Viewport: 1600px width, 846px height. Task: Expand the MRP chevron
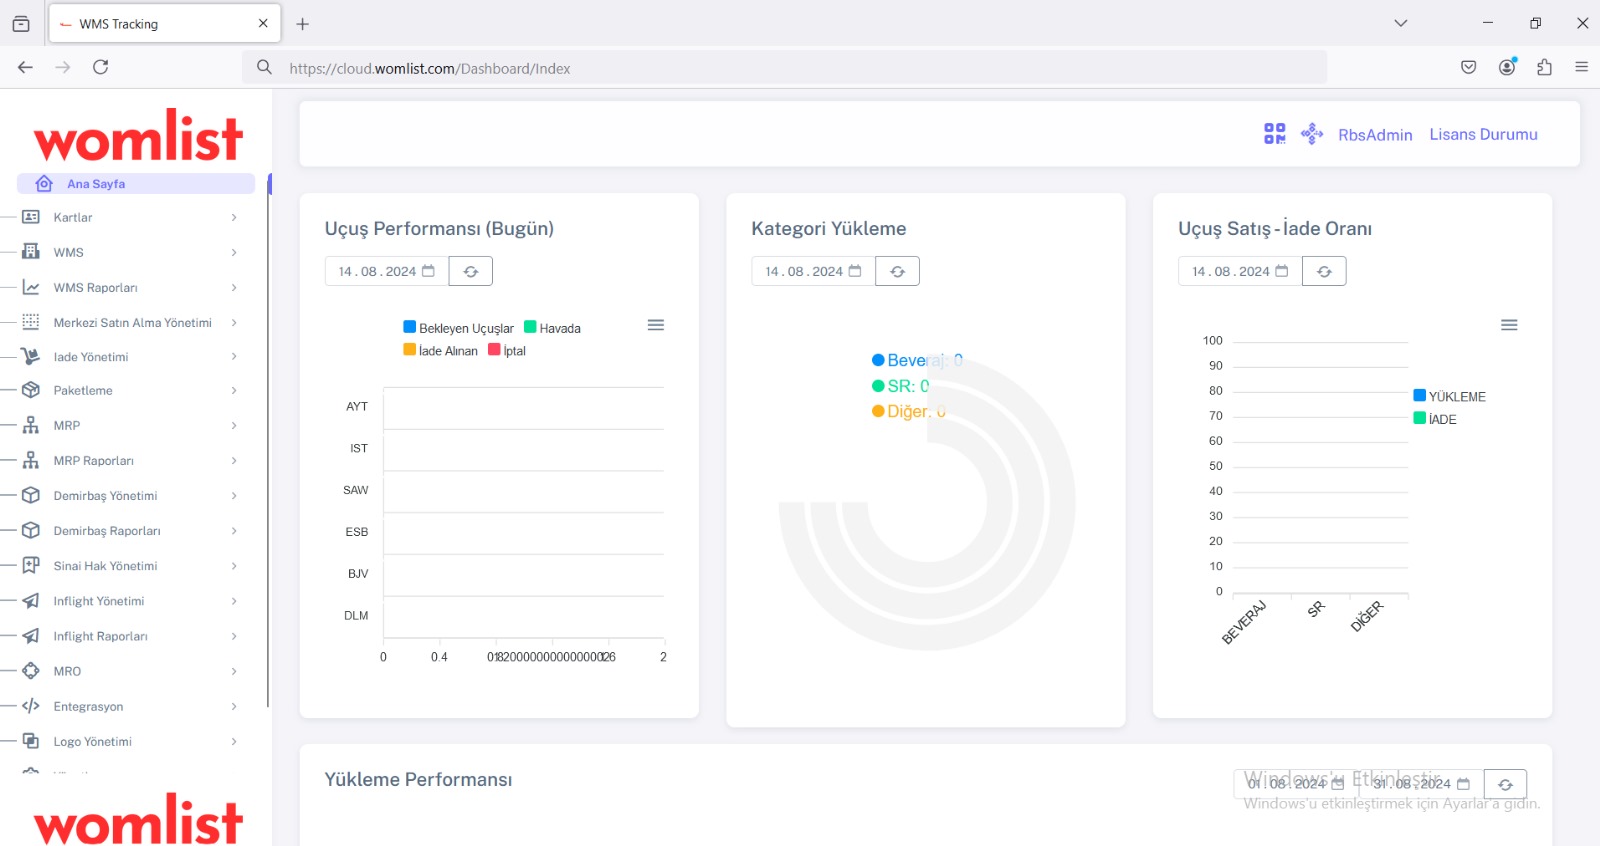pos(234,425)
